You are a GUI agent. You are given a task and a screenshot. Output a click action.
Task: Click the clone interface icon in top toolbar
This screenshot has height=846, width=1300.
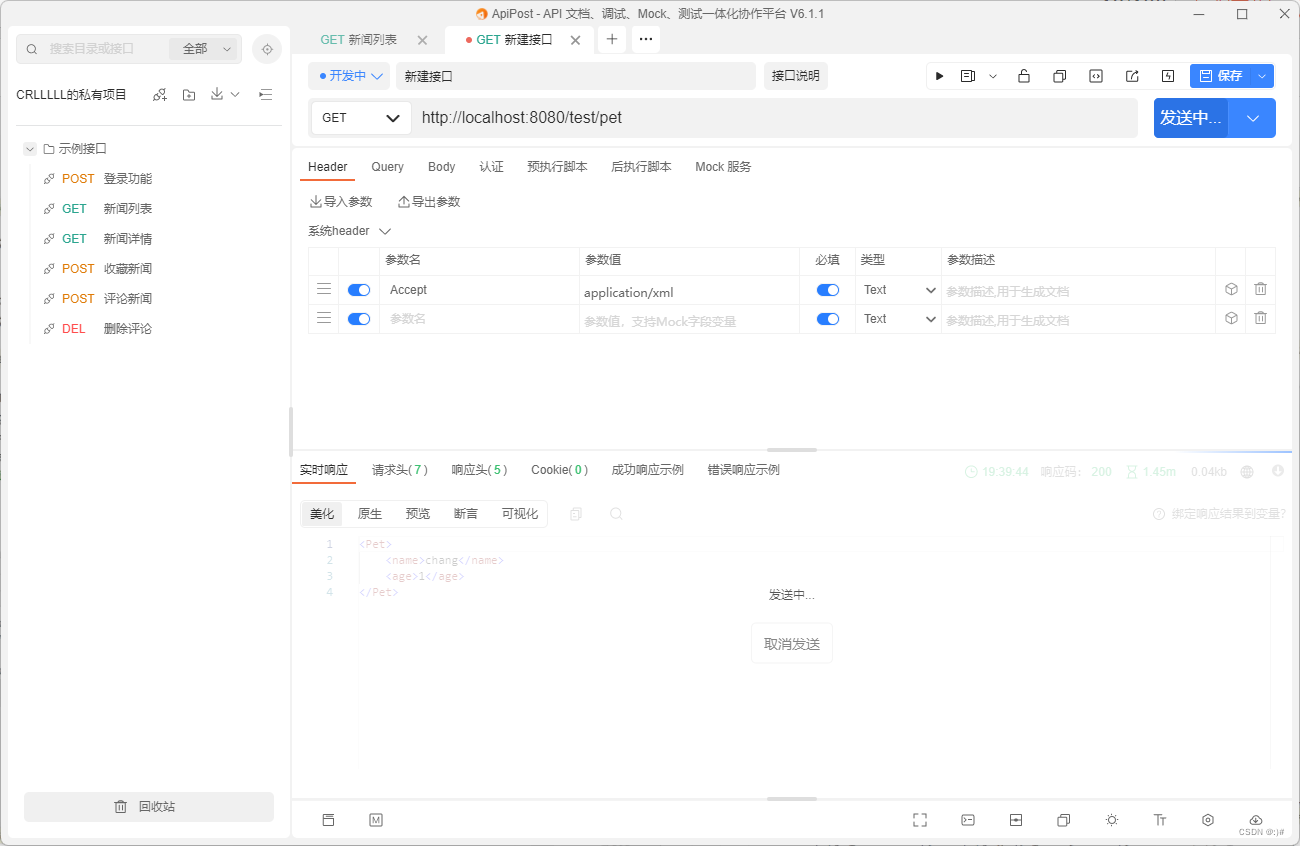click(x=1059, y=76)
